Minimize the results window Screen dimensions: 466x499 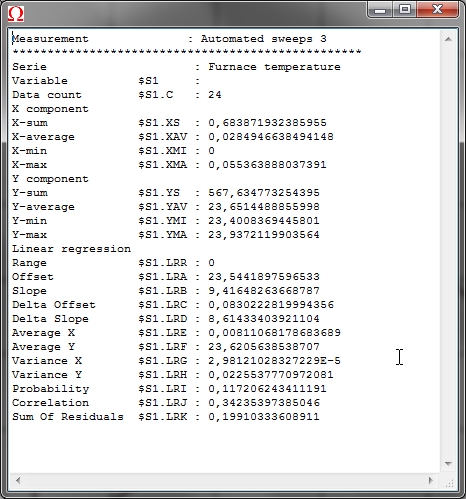pos(380,10)
